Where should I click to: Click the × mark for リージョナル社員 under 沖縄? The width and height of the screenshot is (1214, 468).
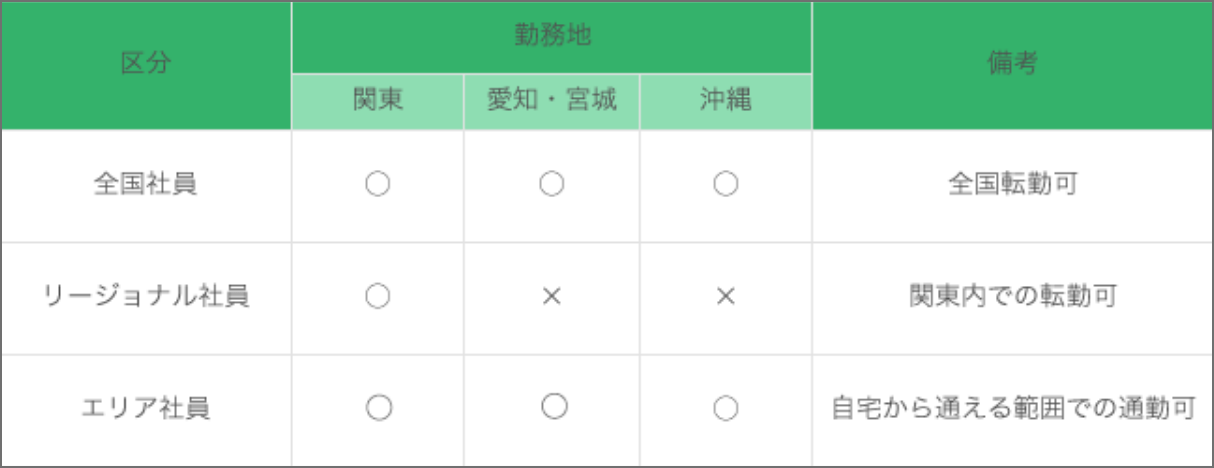click(726, 297)
